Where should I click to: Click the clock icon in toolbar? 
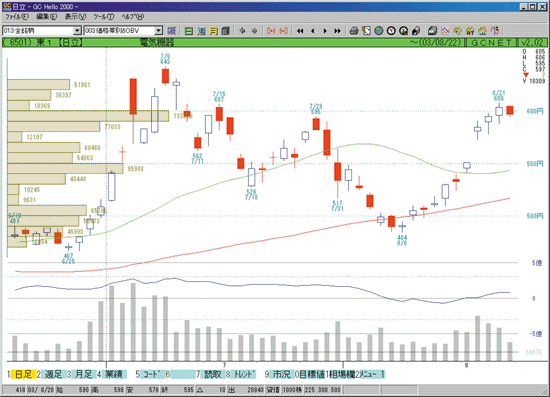391,31
